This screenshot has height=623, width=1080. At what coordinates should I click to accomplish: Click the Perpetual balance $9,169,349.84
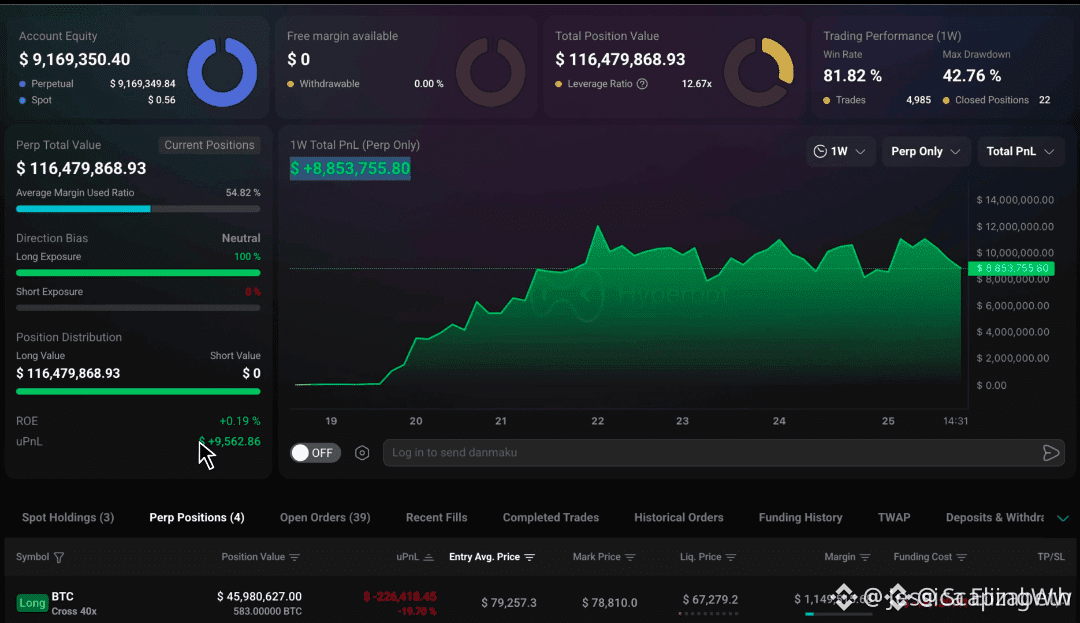click(x=143, y=84)
